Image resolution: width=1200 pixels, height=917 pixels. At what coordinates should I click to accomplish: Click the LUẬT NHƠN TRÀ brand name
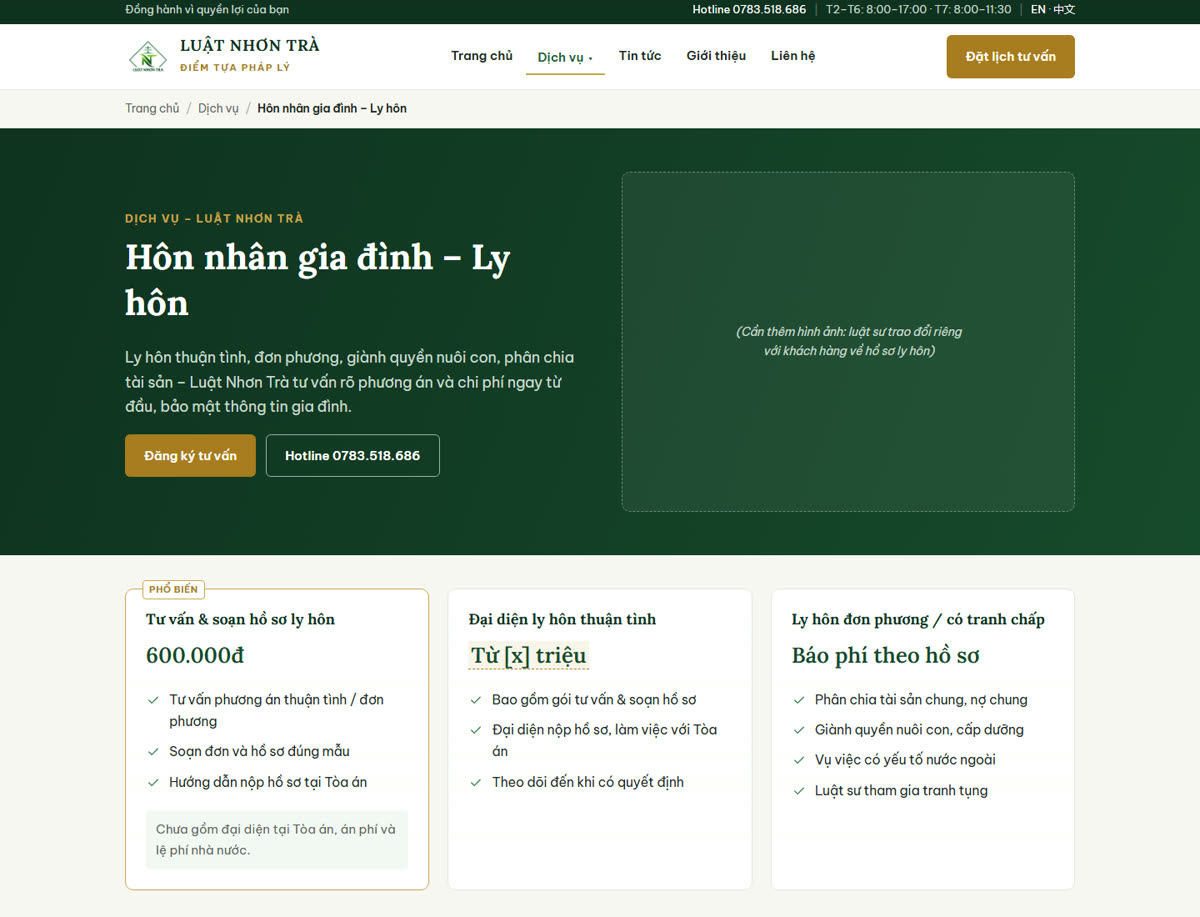250,46
